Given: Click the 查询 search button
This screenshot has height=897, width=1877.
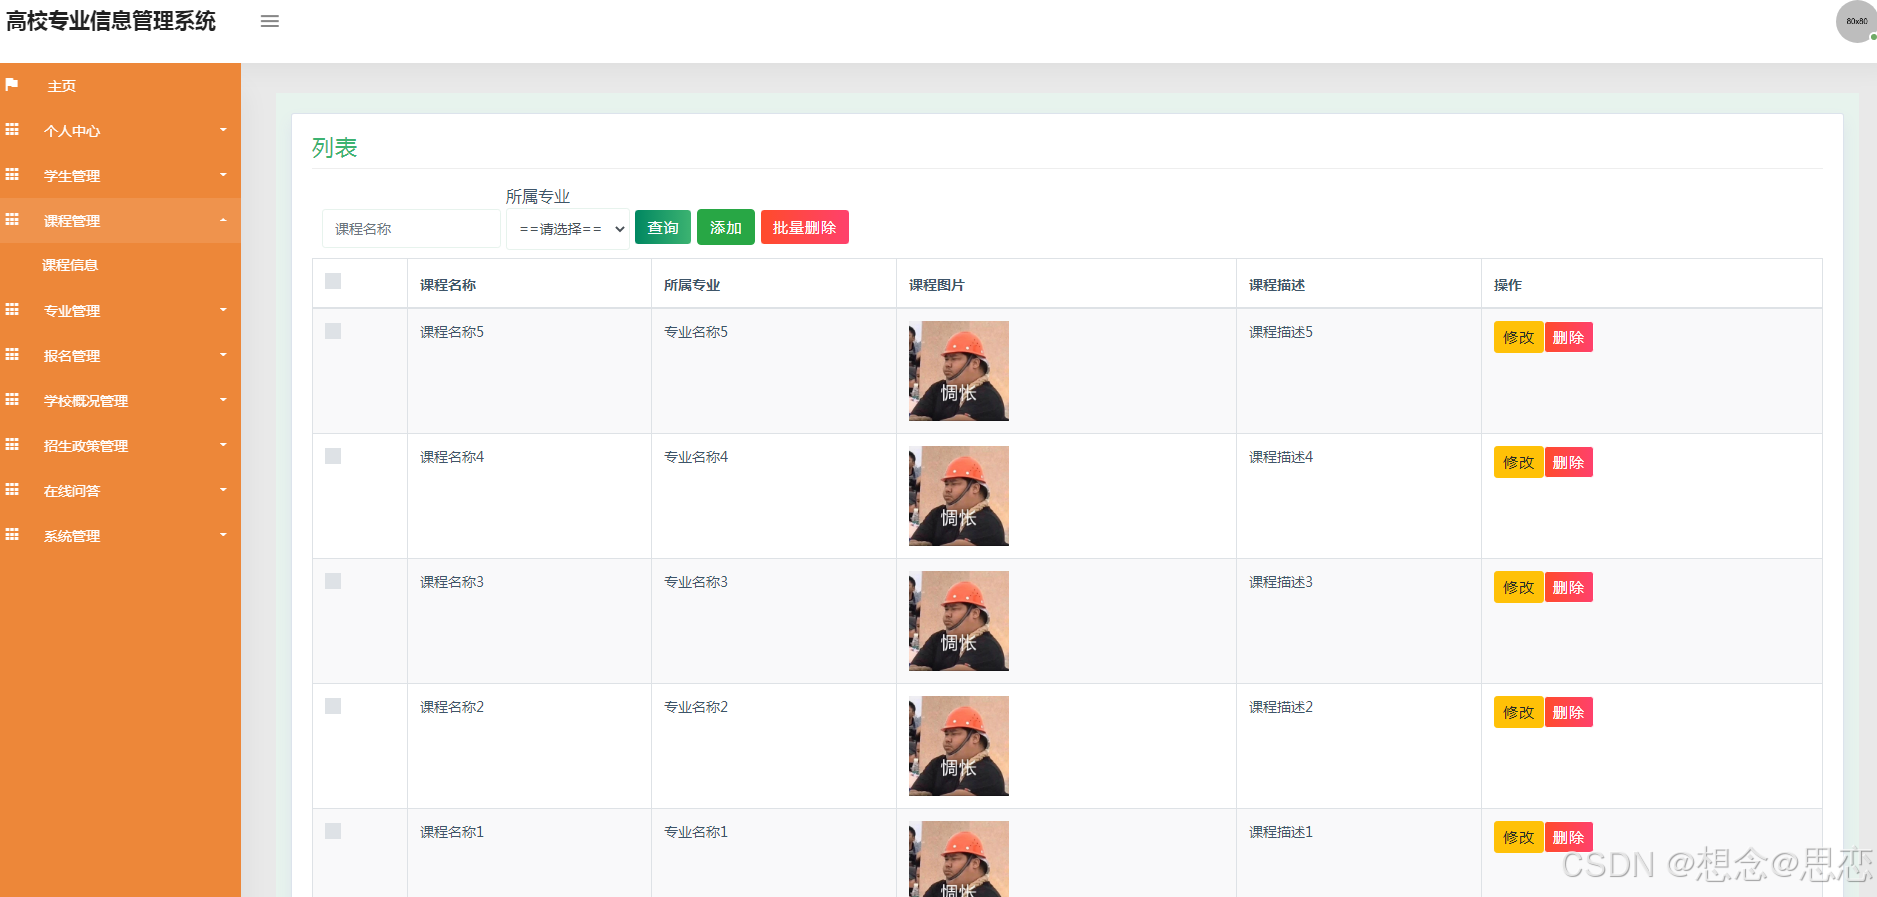Looking at the screenshot, I should point(663,227).
